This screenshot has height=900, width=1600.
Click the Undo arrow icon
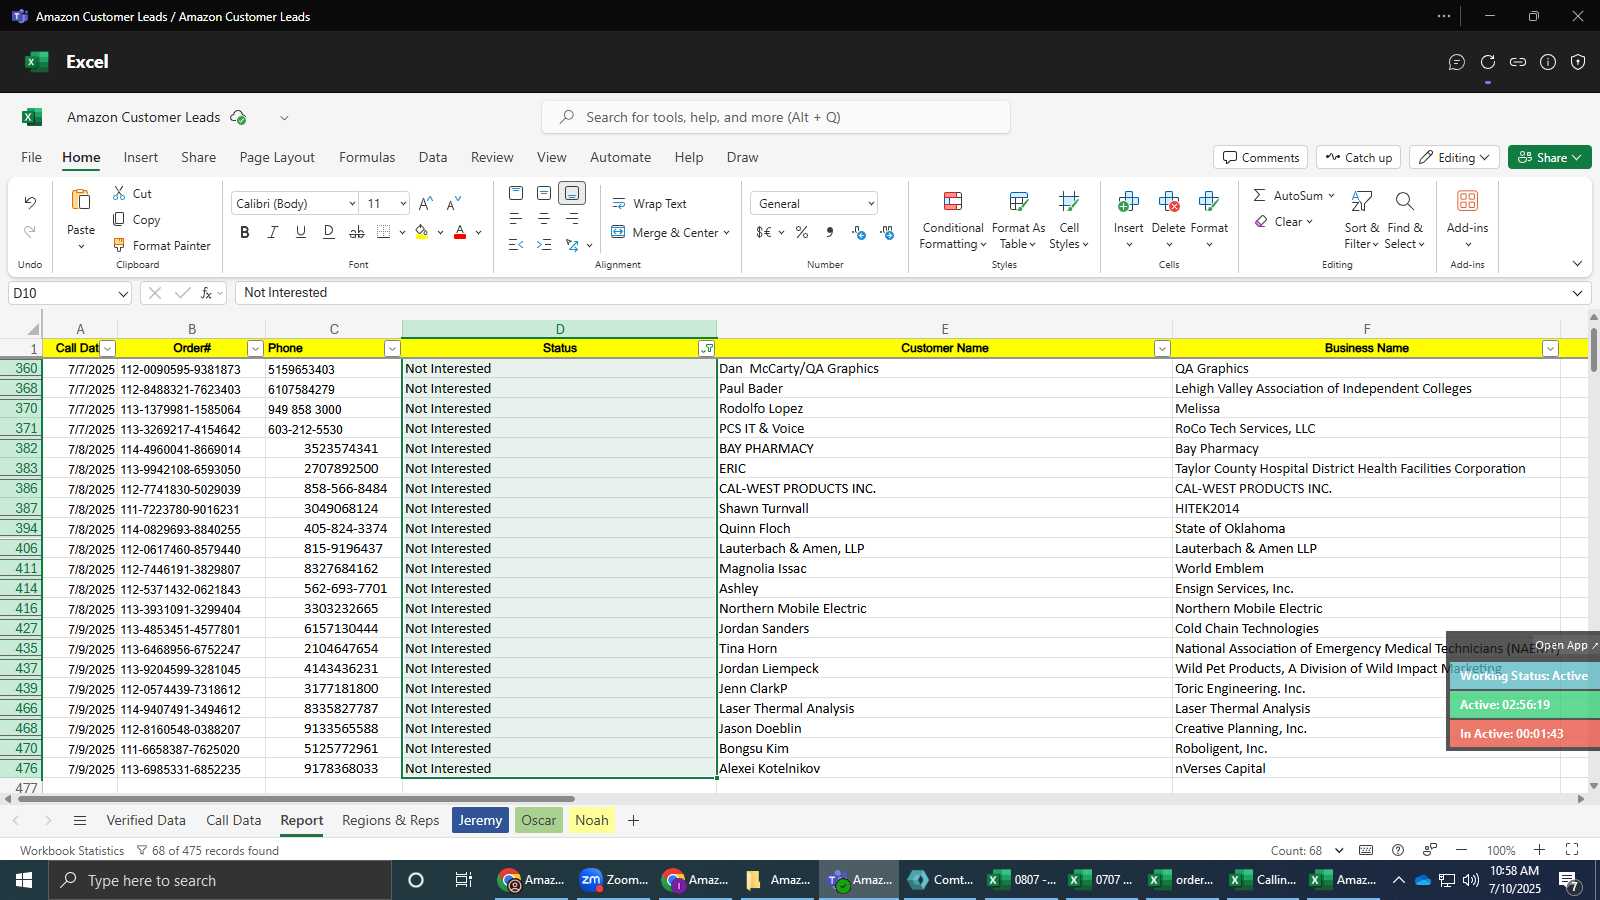pyautogui.click(x=30, y=203)
